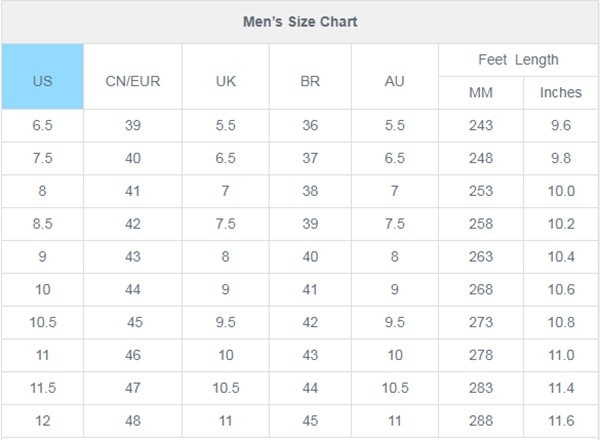Select US size 6.5 cell

pyautogui.click(x=42, y=126)
